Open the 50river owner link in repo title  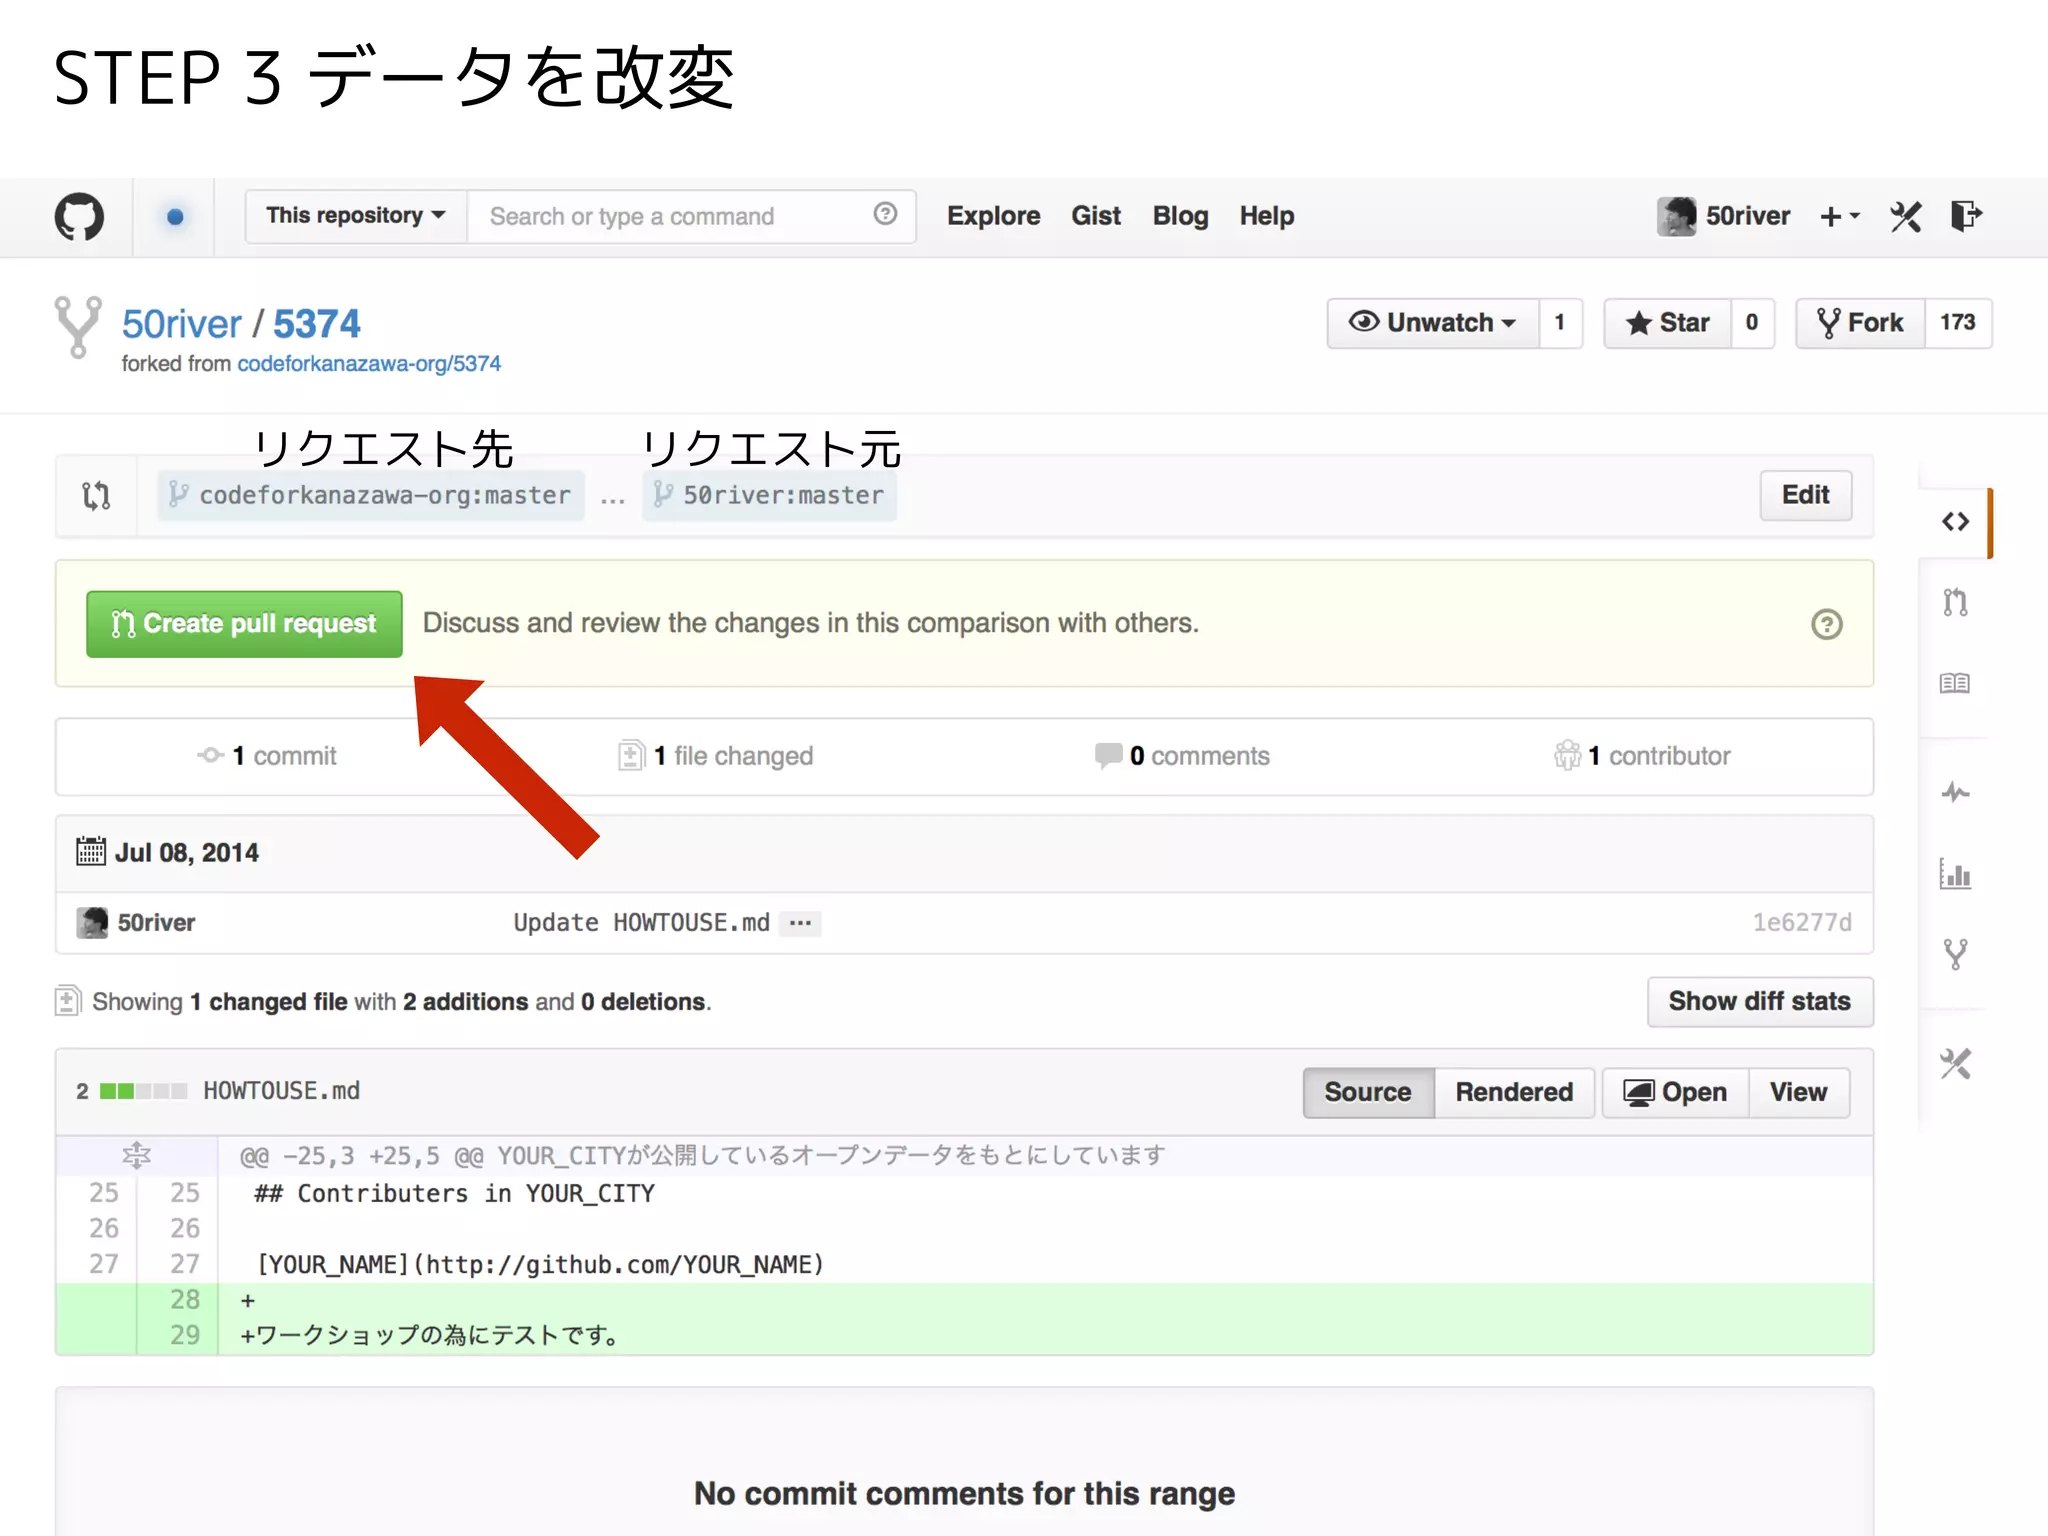click(182, 324)
